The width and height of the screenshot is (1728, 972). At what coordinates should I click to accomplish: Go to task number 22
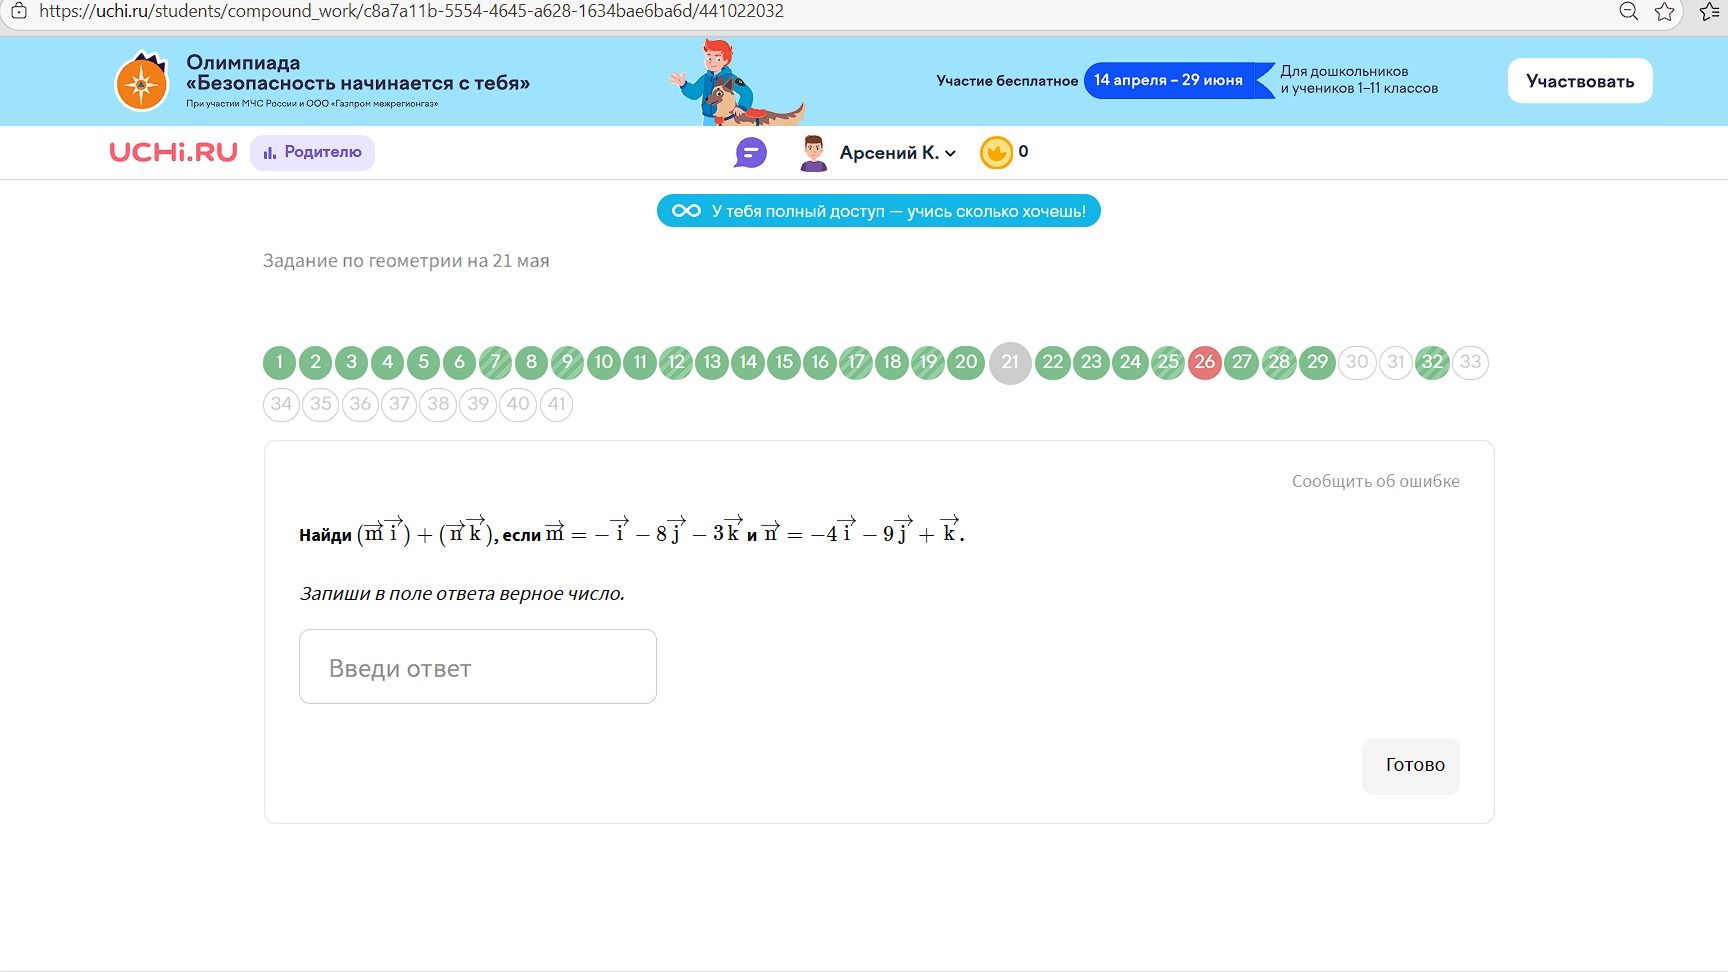tap(1053, 362)
